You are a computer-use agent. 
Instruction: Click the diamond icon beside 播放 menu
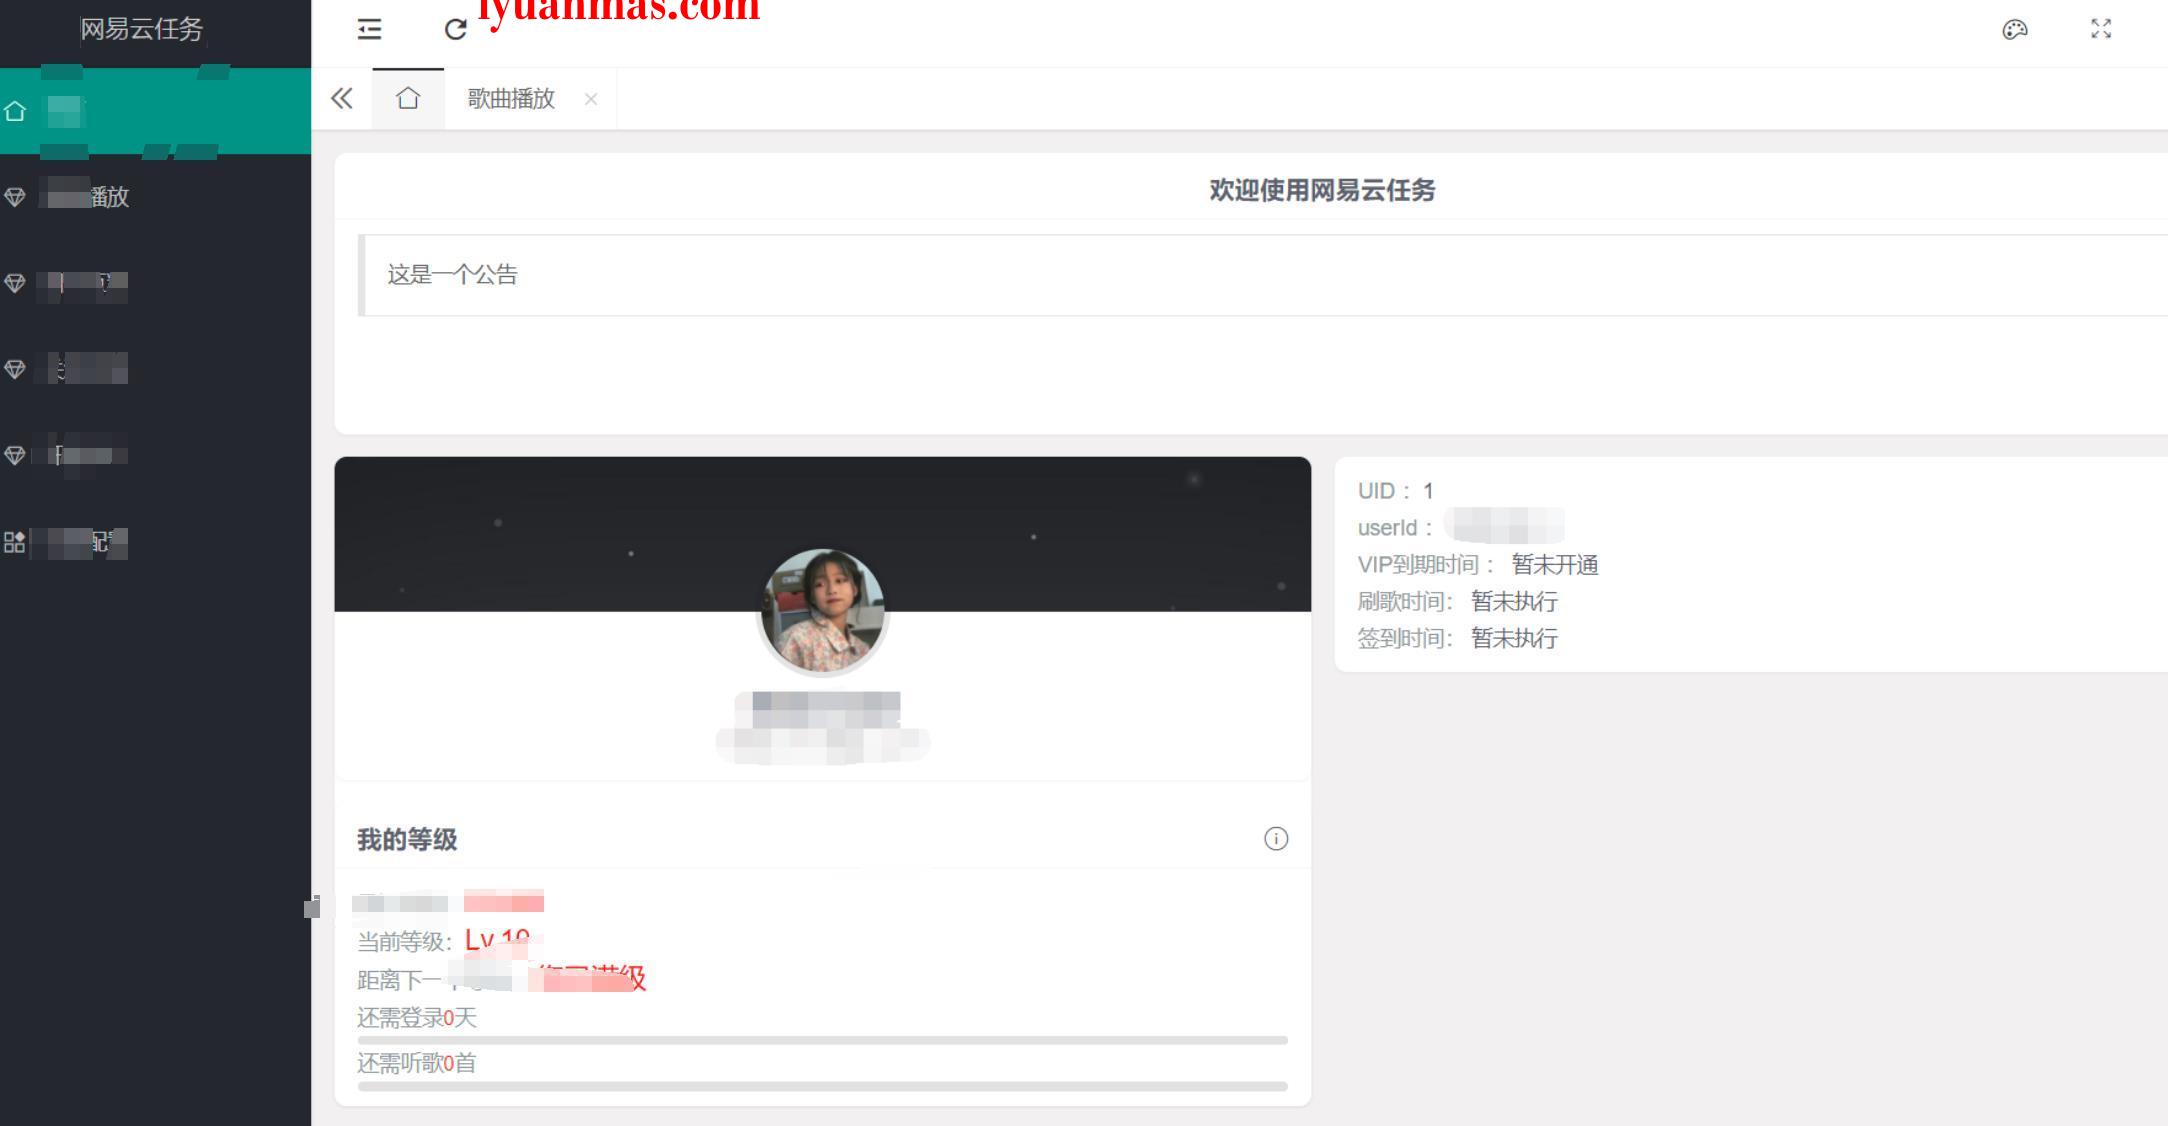[15, 197]
